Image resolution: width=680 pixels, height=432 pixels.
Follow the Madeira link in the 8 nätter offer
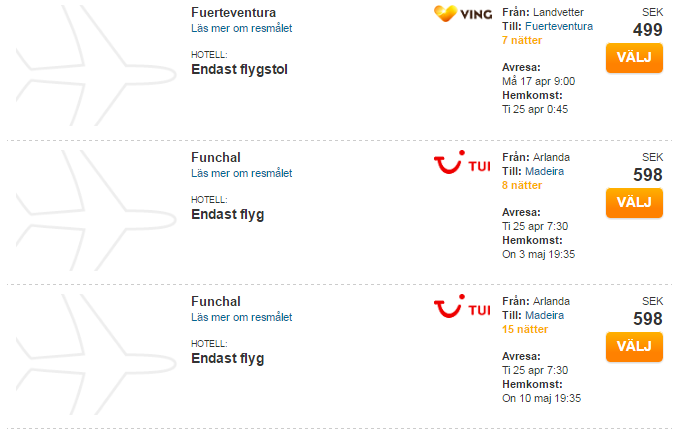(x=544, y=171)
